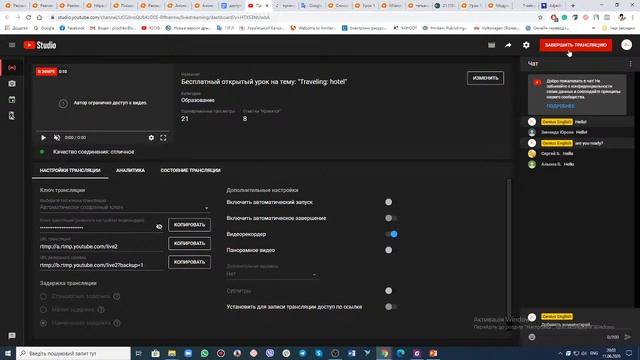The image size is (640, 360).
Task: Reload the page in Chrome
Action: pos(29,18)
